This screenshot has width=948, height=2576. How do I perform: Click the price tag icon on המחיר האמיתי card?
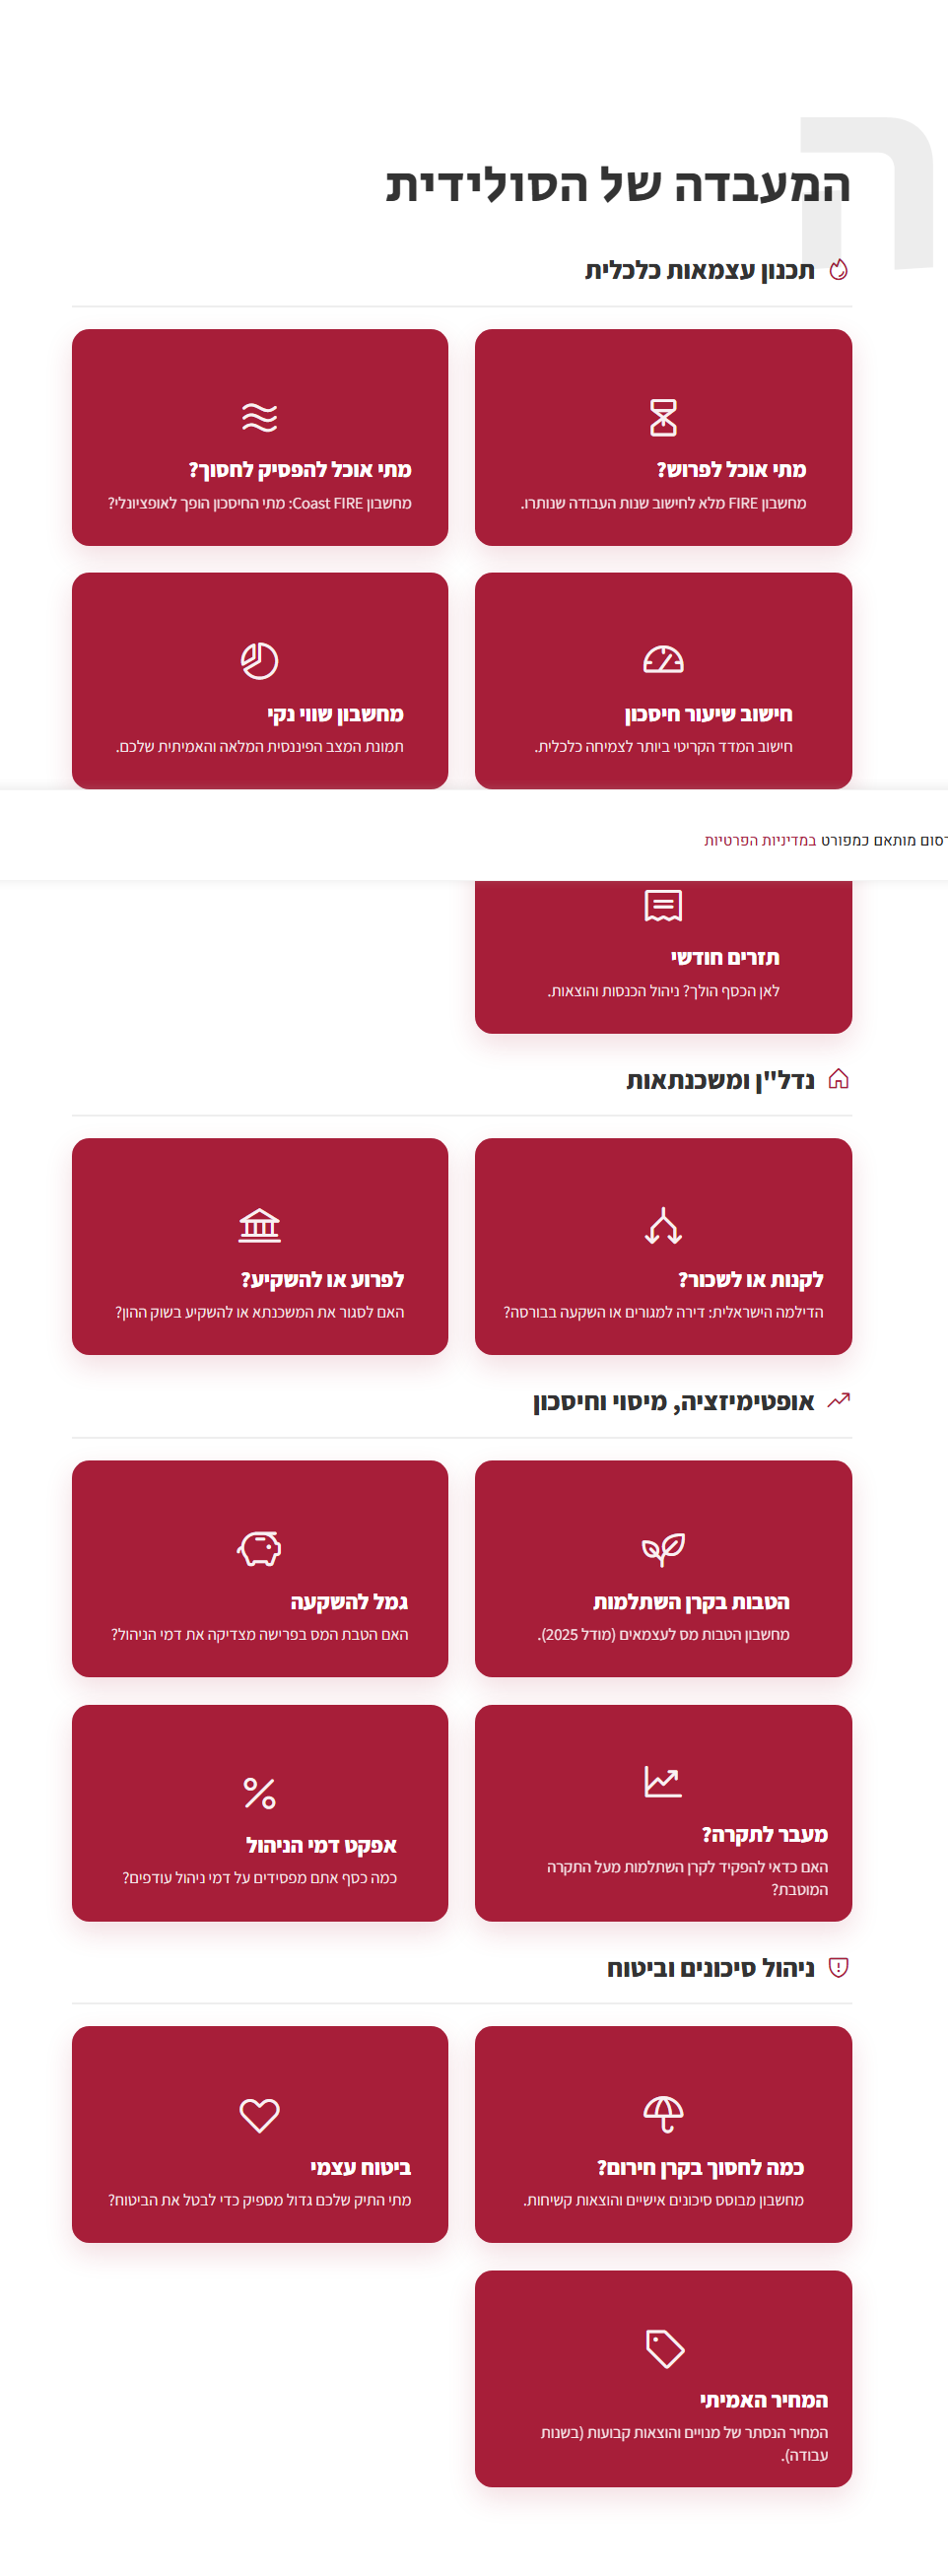pos(665,2349)
